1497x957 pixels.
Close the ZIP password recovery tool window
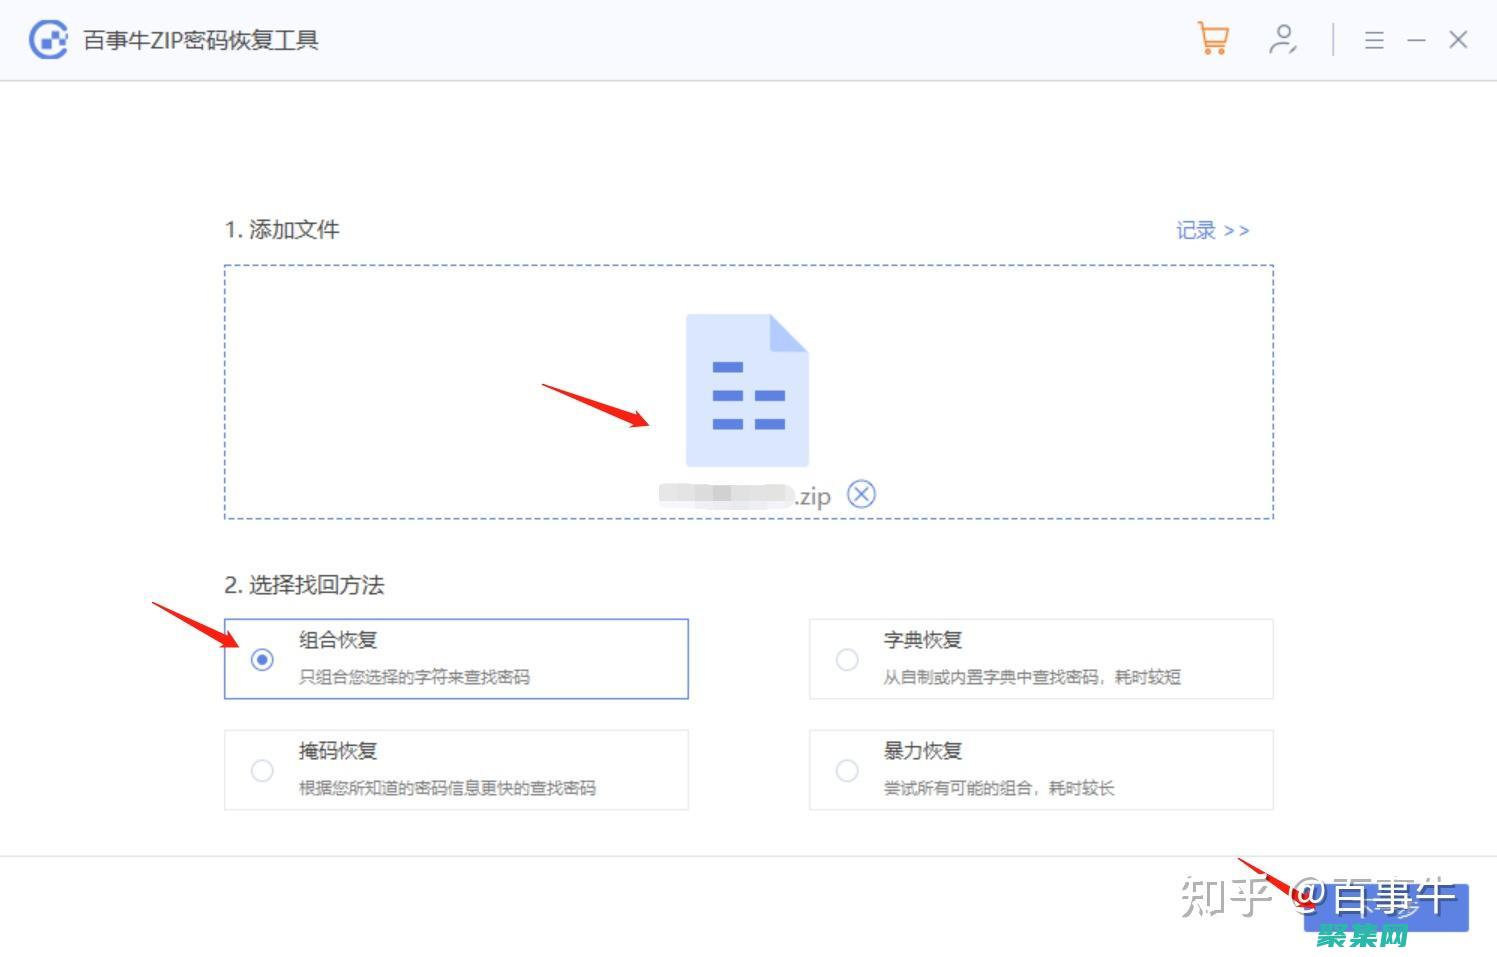(1458, 40)
